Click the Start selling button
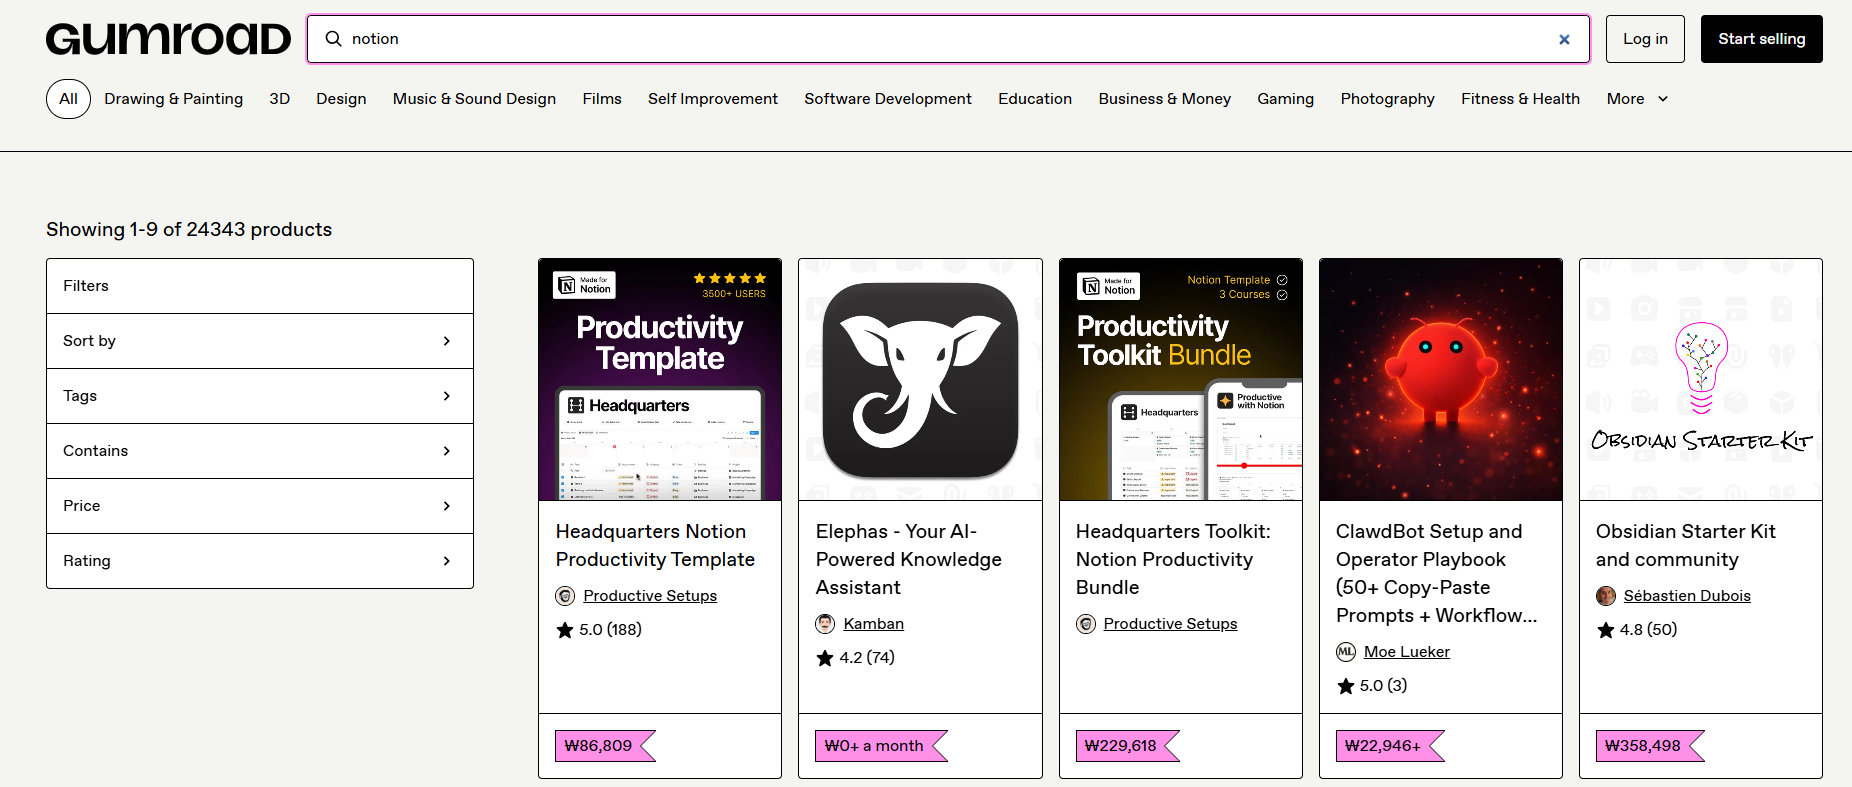 1762,39
